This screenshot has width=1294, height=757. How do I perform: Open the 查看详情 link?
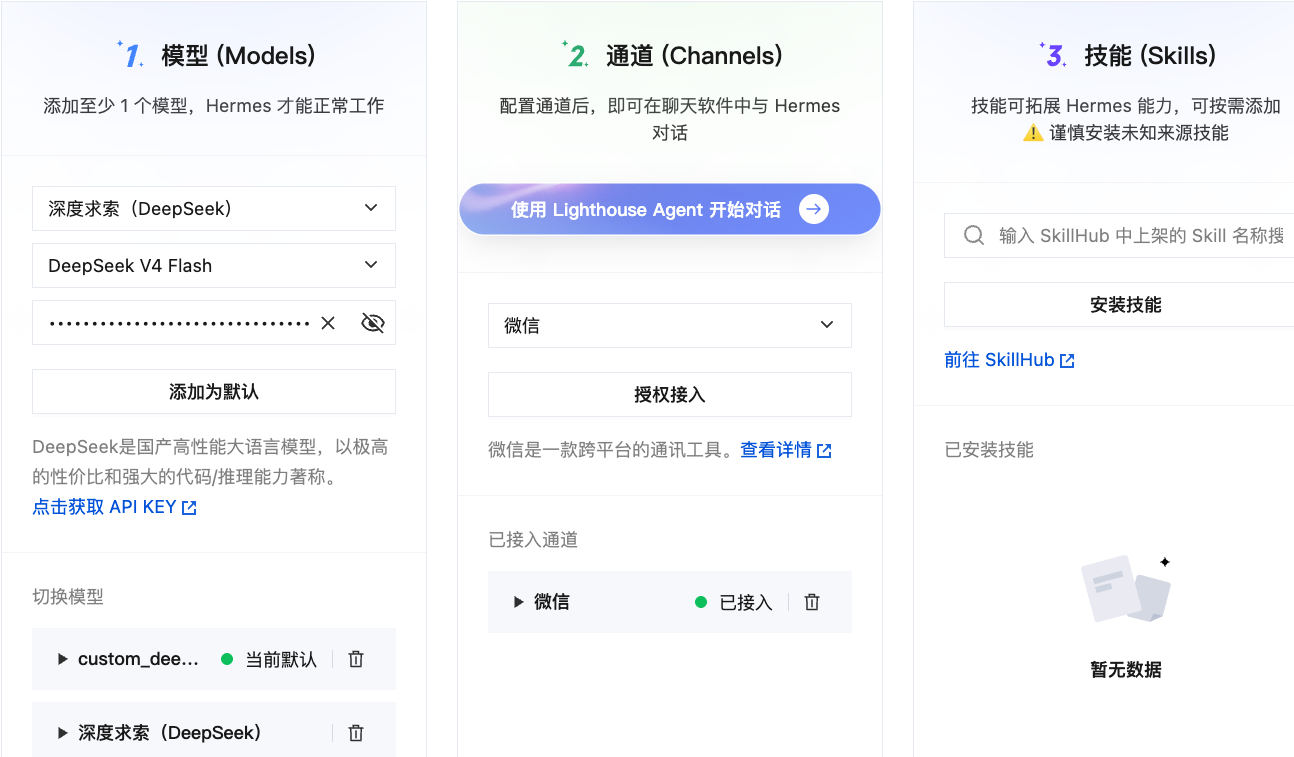point(776,450)
